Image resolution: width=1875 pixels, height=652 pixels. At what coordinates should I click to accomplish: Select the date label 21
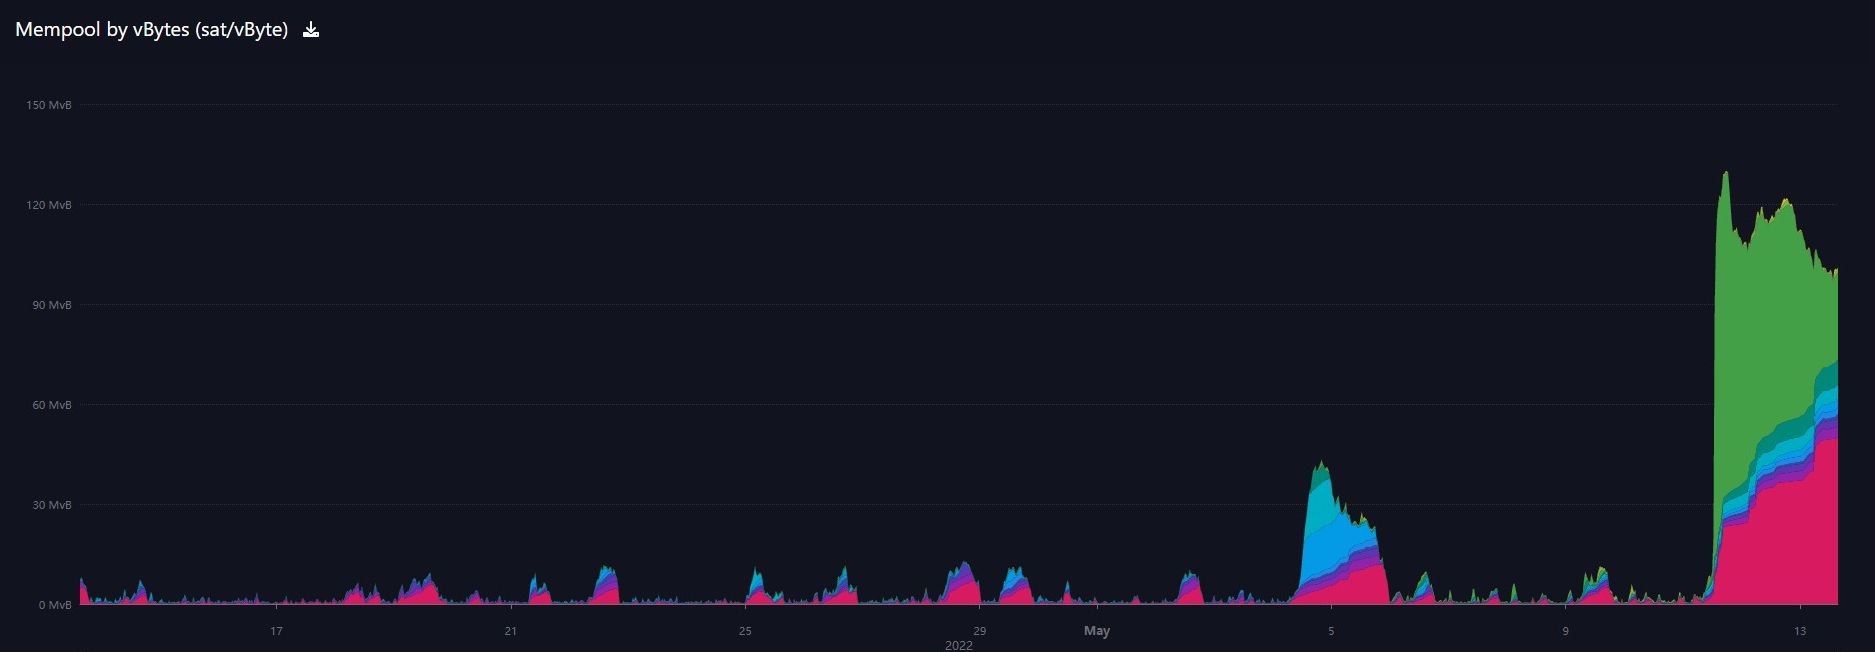click(x=511, y=631)
